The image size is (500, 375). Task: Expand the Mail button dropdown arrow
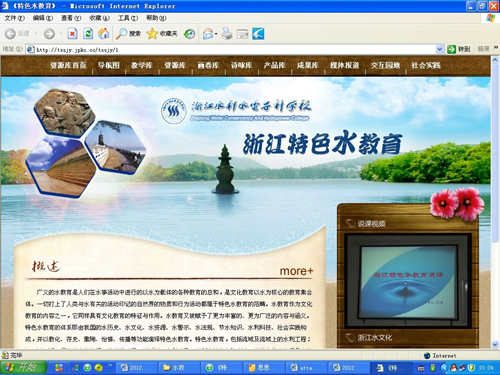pos(216,34)
